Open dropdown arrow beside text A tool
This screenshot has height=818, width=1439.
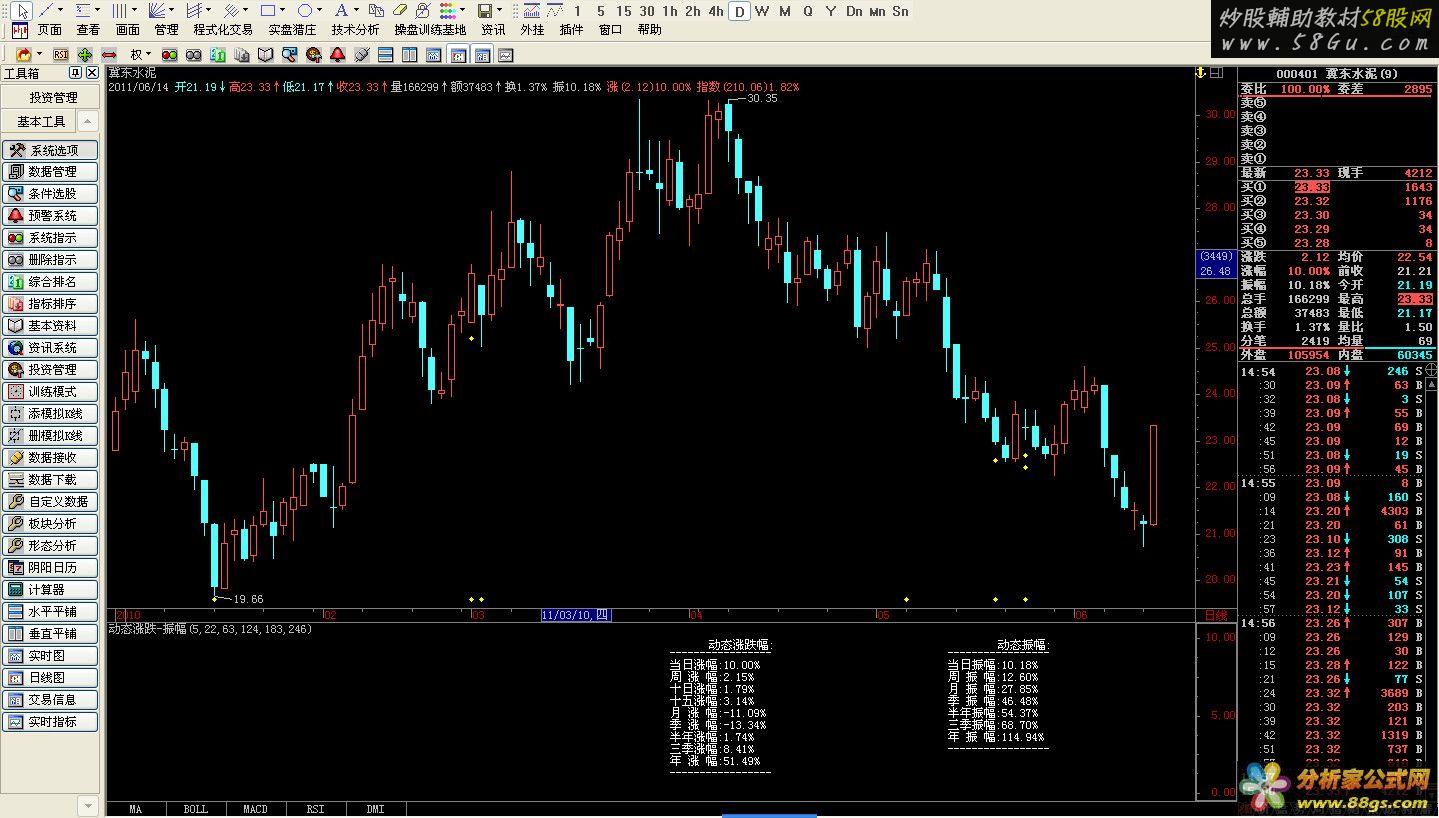356,11
